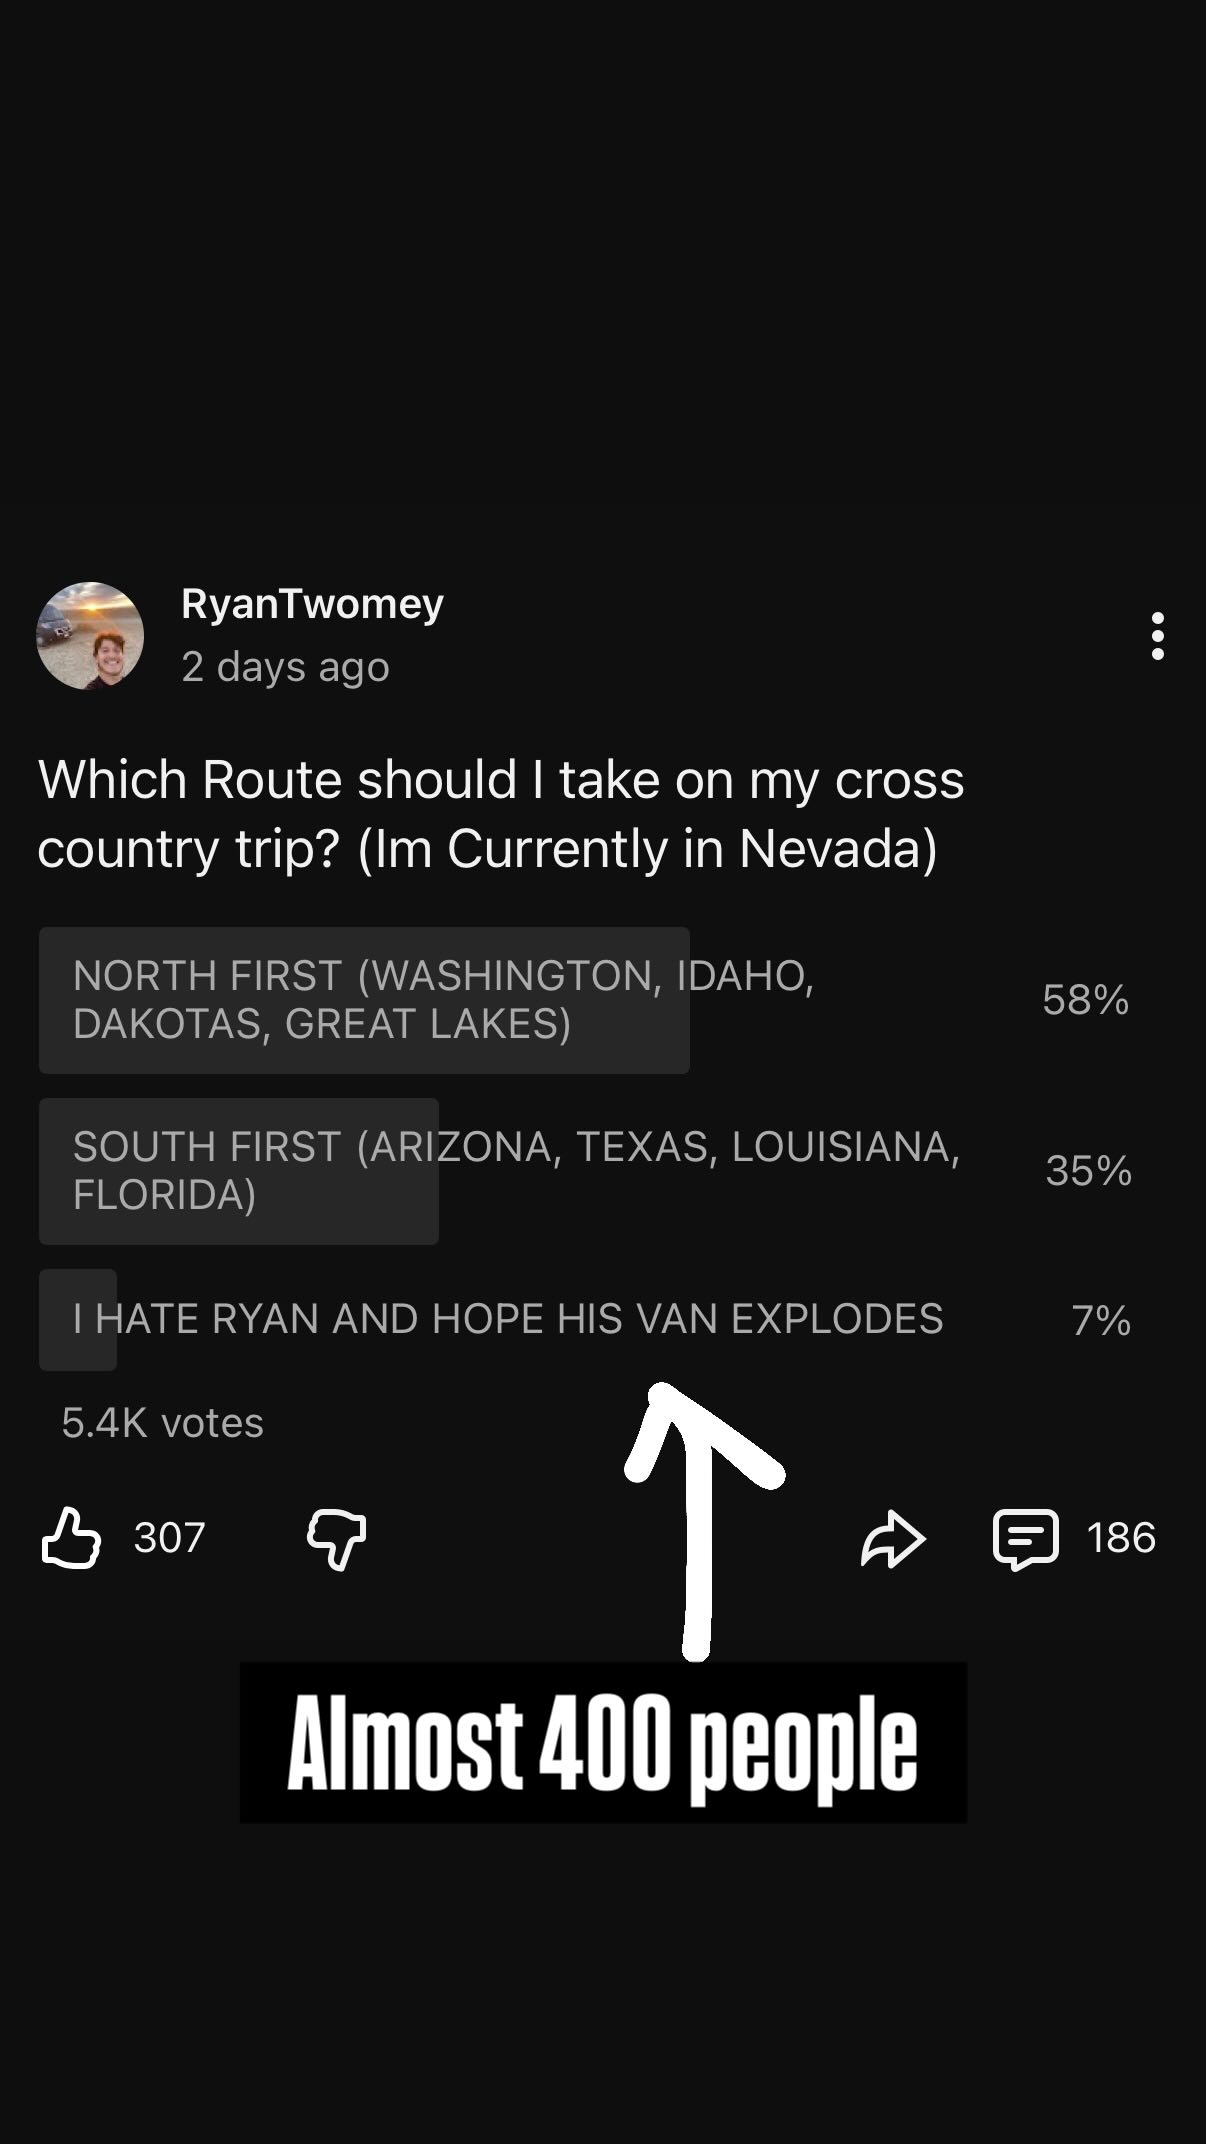Image resolution: width=1206 pixels, height=2144 pixels.
Task: Tap the 186 comments count
Action: coord(1121,1538)
